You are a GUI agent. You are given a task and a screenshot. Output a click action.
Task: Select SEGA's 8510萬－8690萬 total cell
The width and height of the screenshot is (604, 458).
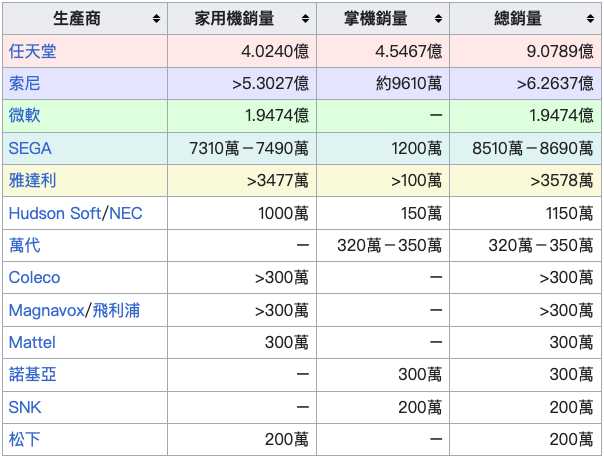(525, 148)
